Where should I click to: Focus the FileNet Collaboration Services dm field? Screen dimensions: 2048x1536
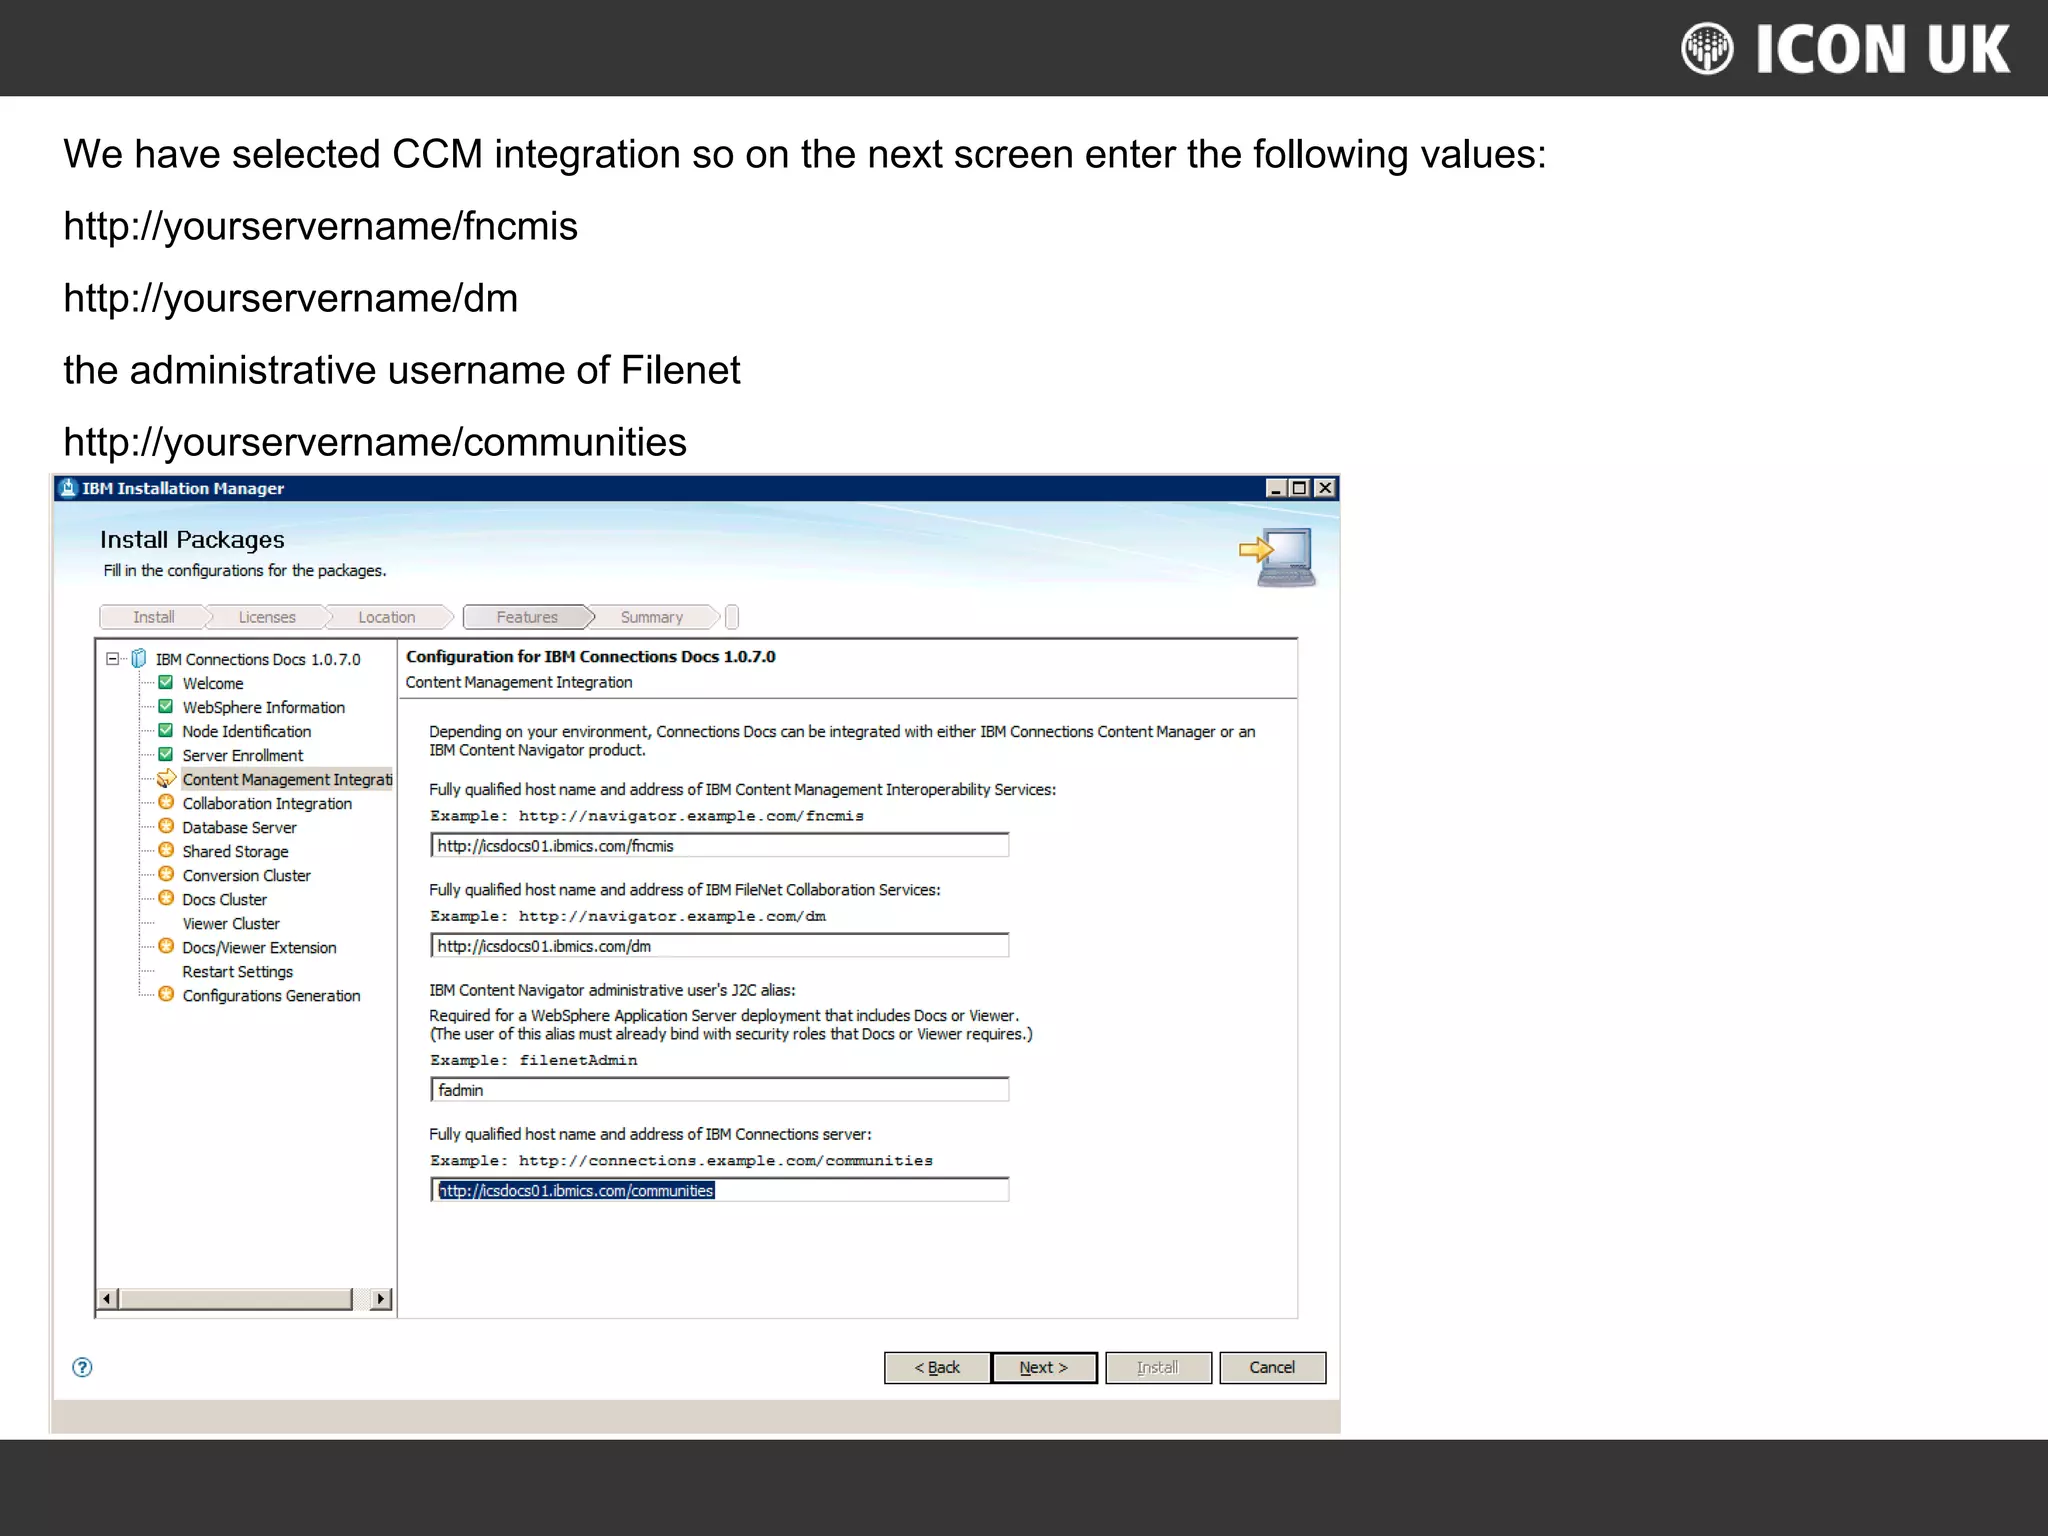[719, 945]
